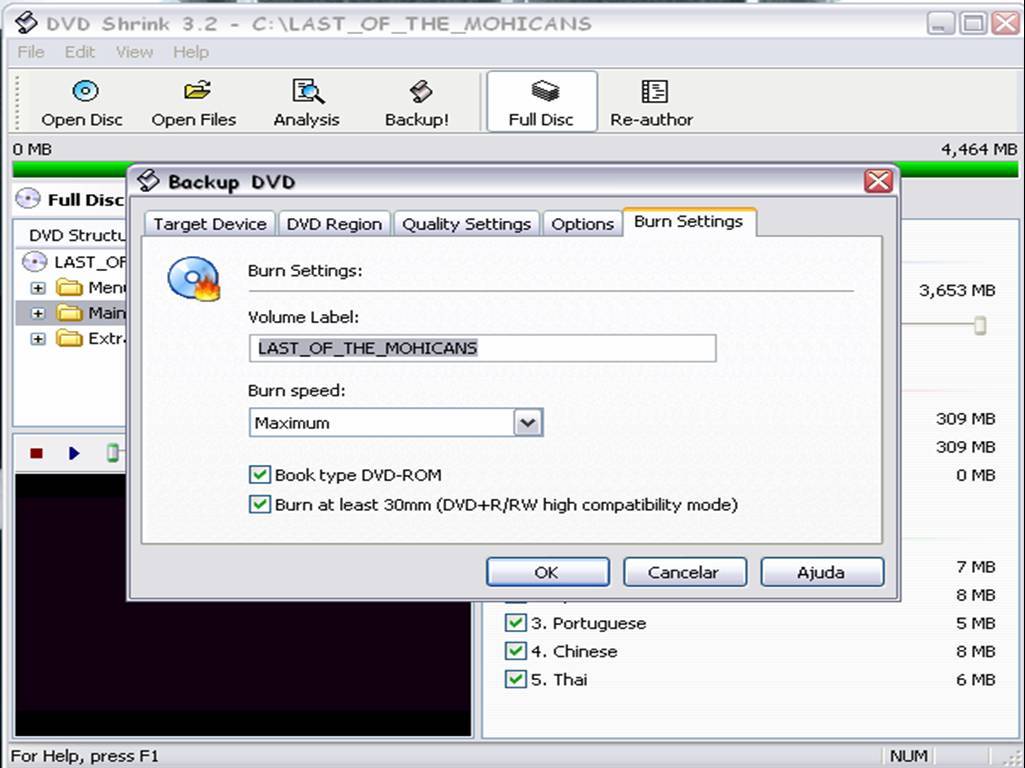Open the Help menu
The image size is (1025, 768).
coord(191,52)
